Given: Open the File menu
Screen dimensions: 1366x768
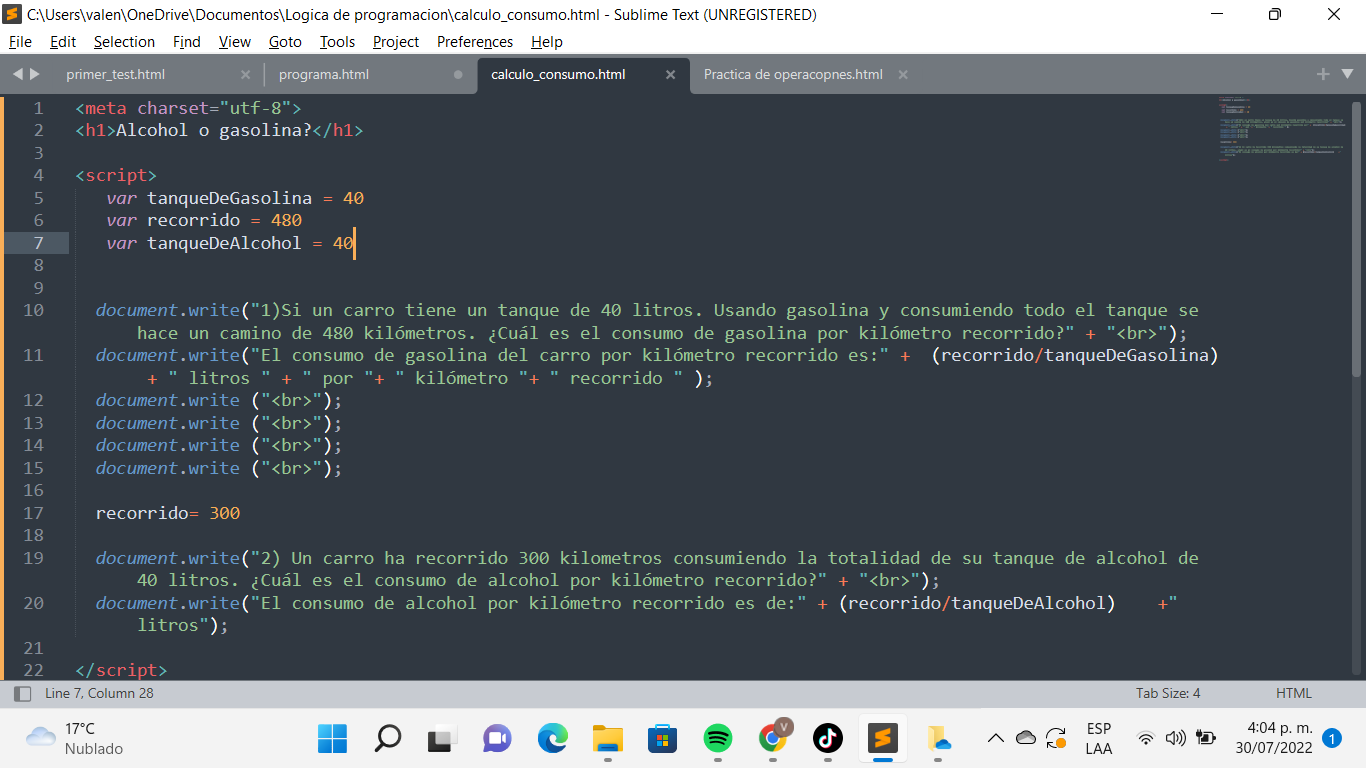Looking at the screenshot, I should (20, 42).
